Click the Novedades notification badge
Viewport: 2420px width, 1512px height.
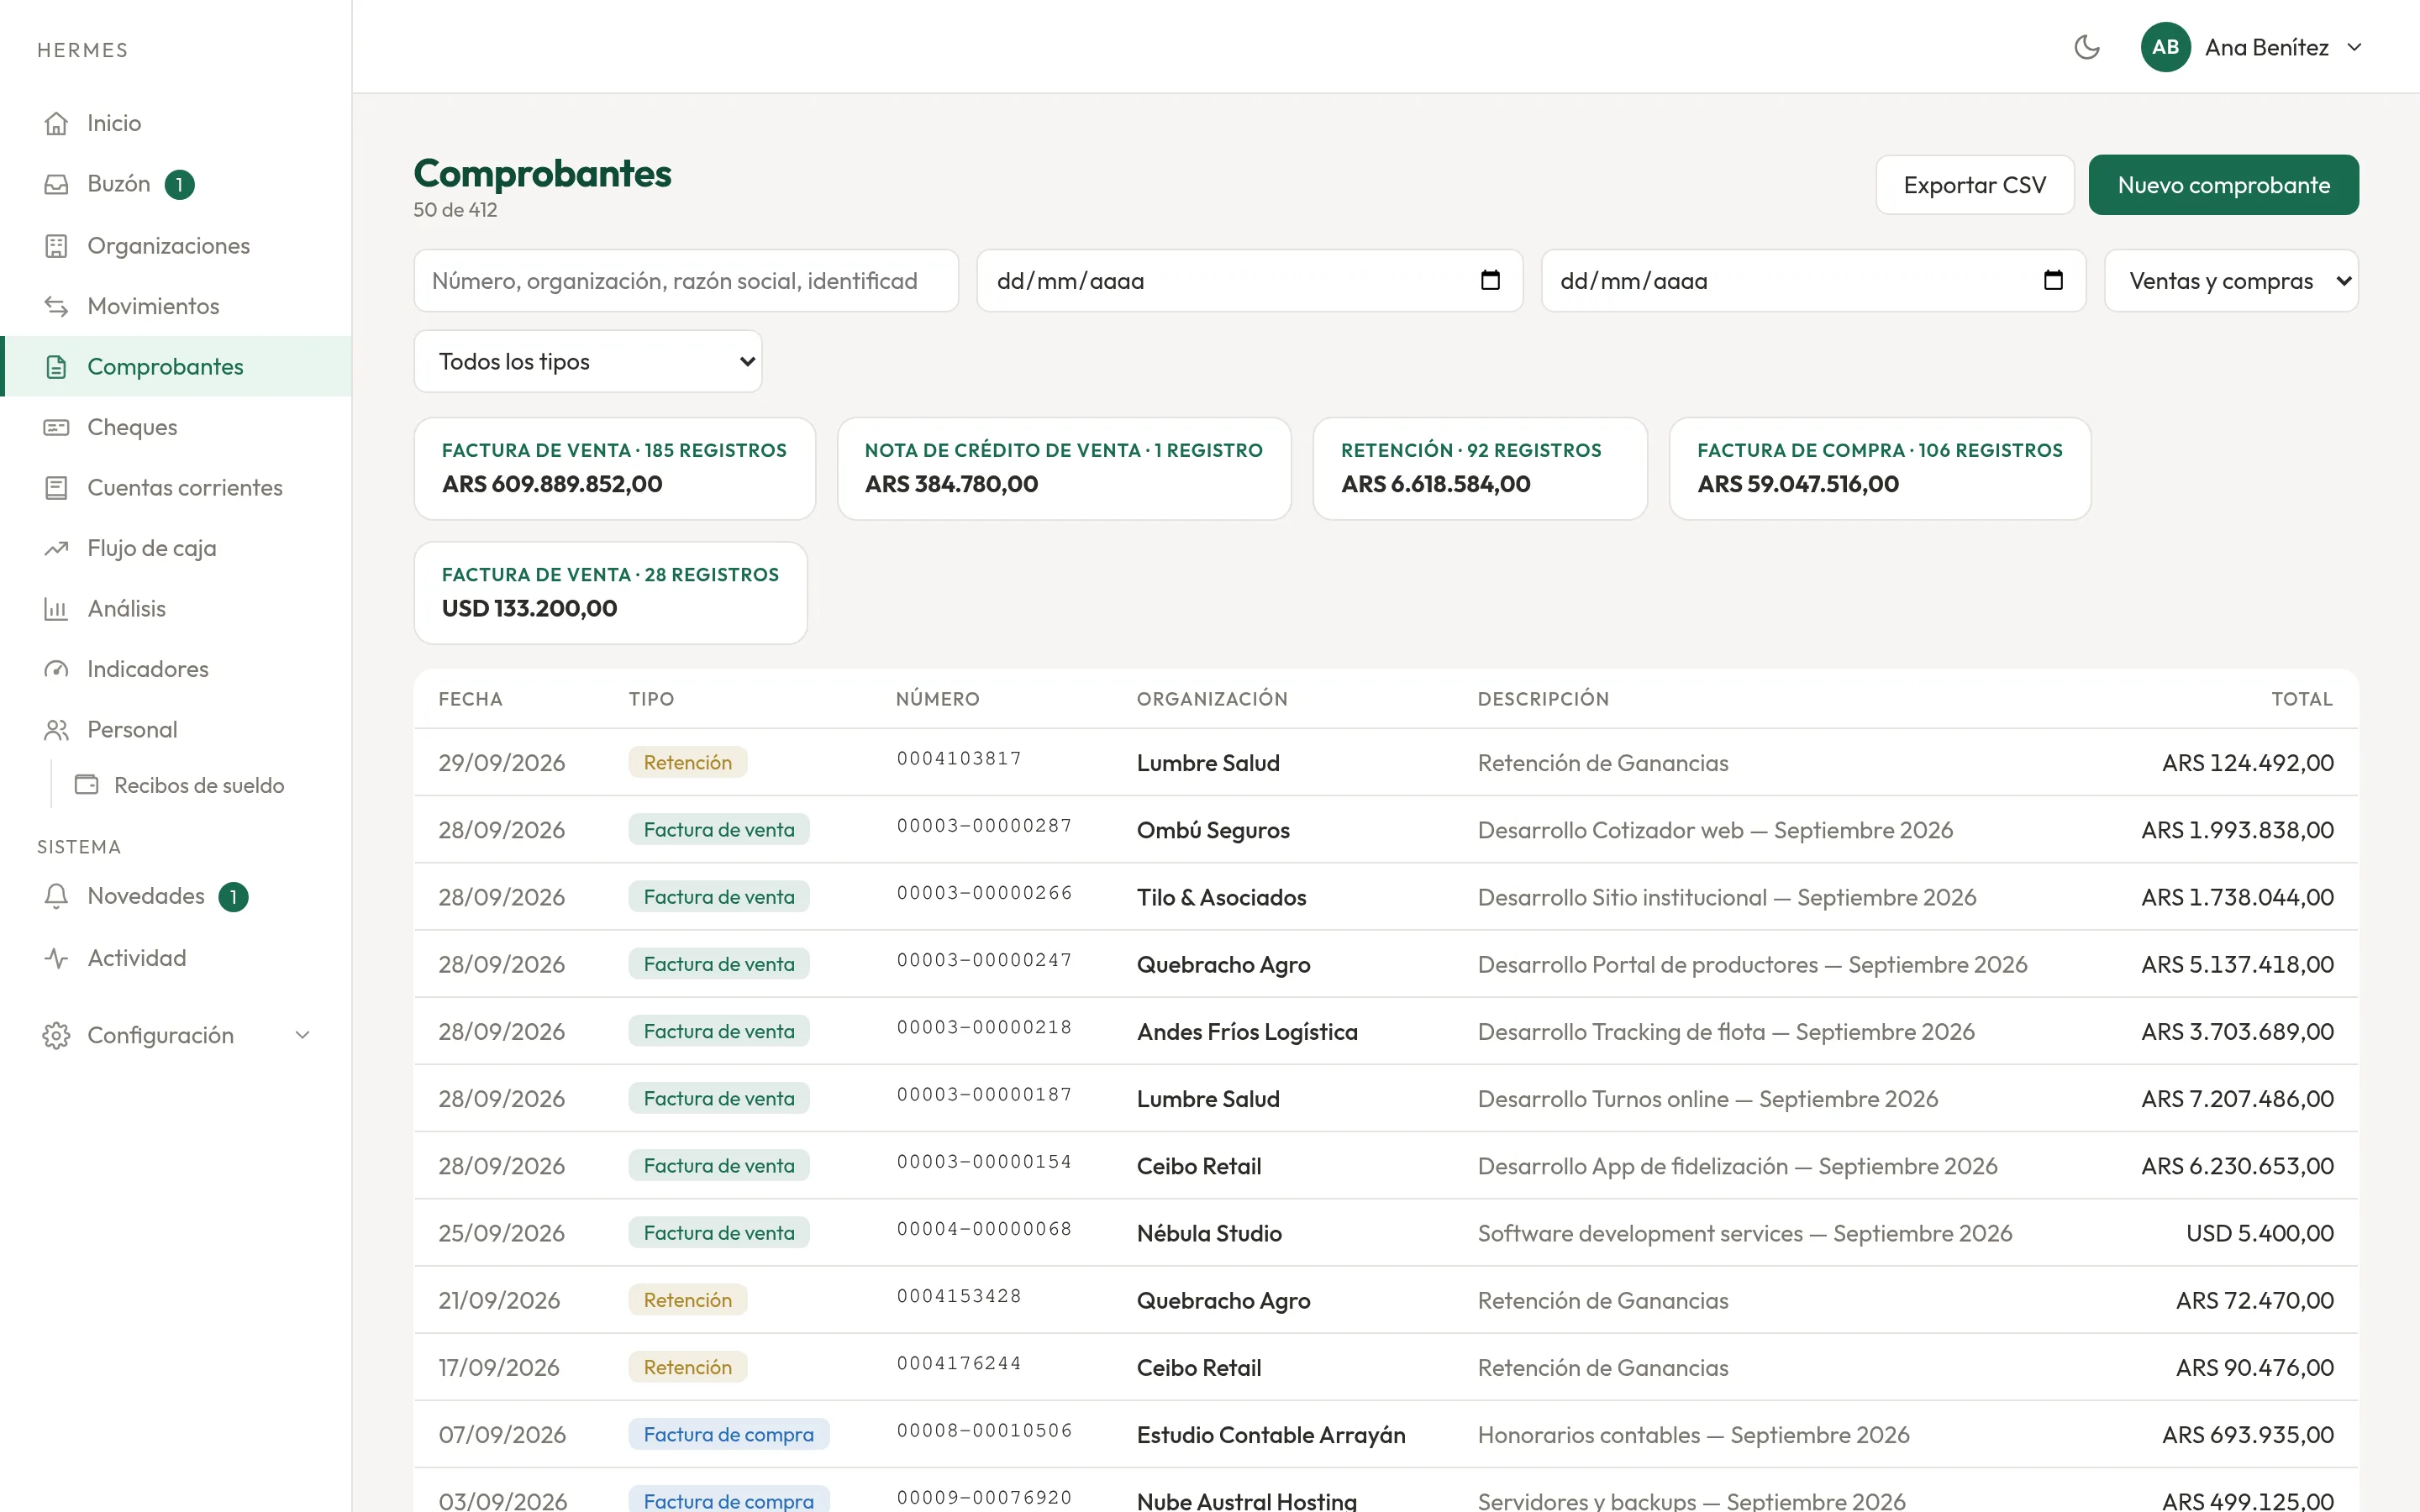pos(233,897)
